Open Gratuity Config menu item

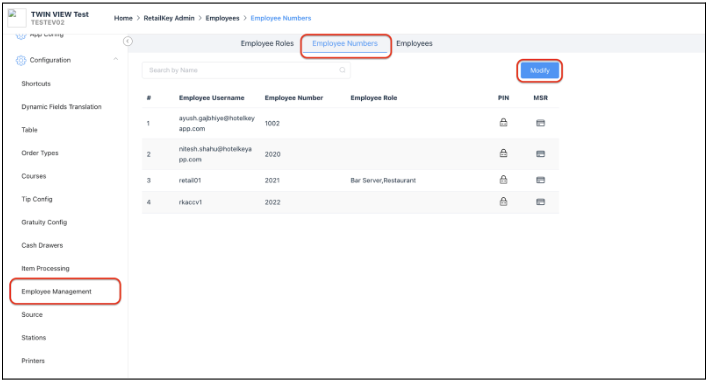coord(44,222)
